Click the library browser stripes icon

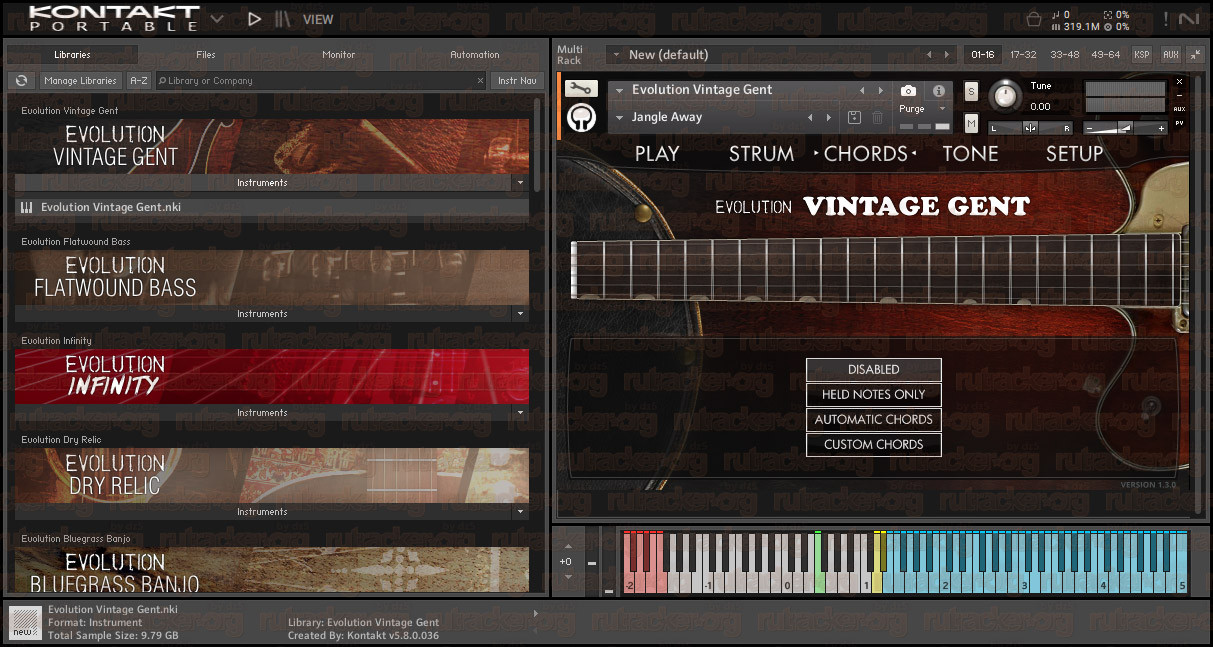(x=284, y=19)
